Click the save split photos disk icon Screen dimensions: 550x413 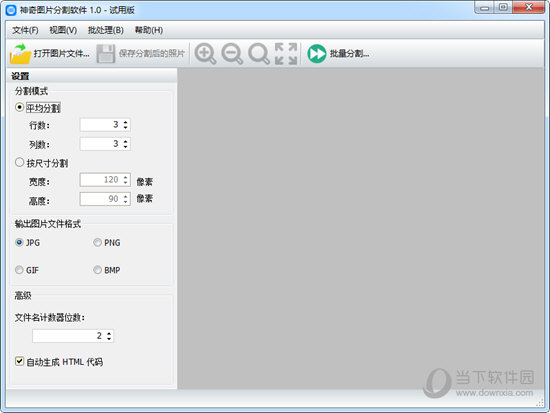click(106, 53)
